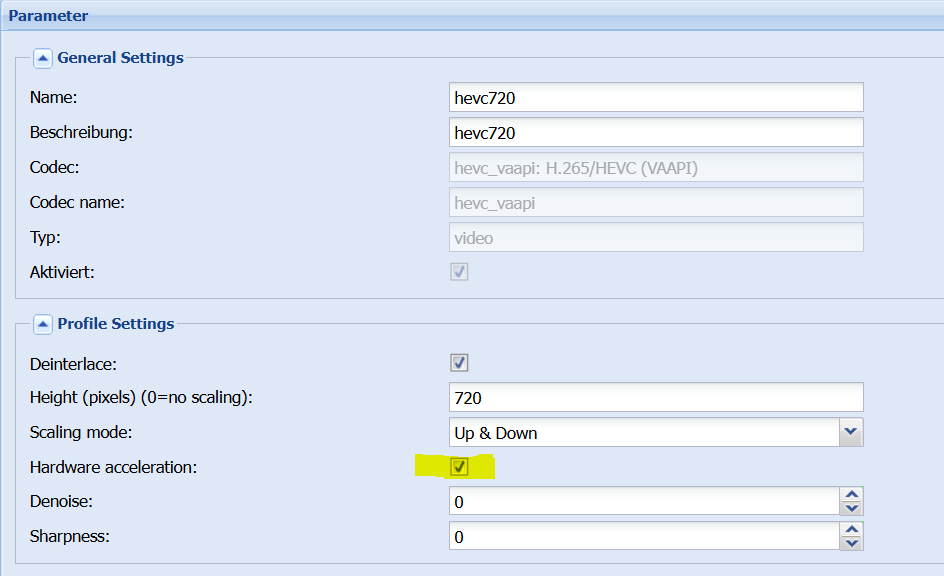The height and width of the screenshot is (576, 944).
Task: Toggle the Deinterlace checkbox
Action: pyautogui.click(x=459, y=363)
